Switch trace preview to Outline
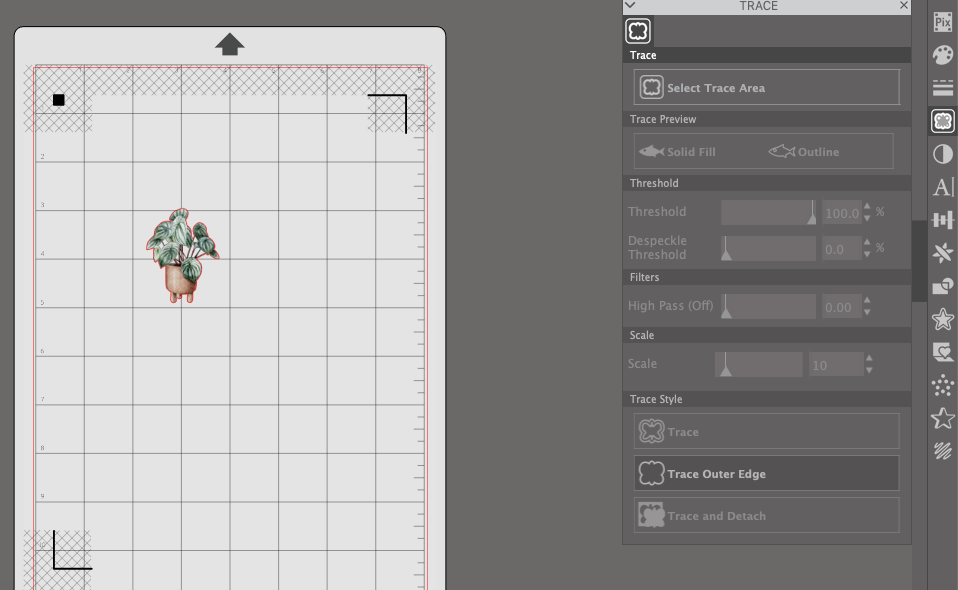Viewport: 958px width, 590px height. point(803,151)
